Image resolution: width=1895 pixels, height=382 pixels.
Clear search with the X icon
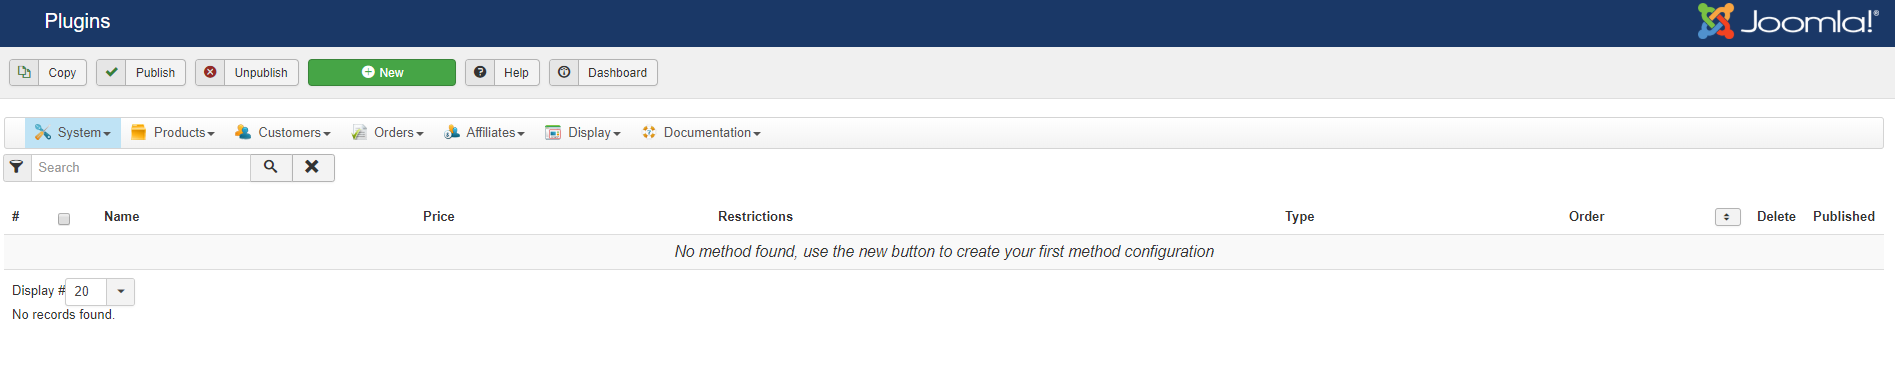pos(313,167)
